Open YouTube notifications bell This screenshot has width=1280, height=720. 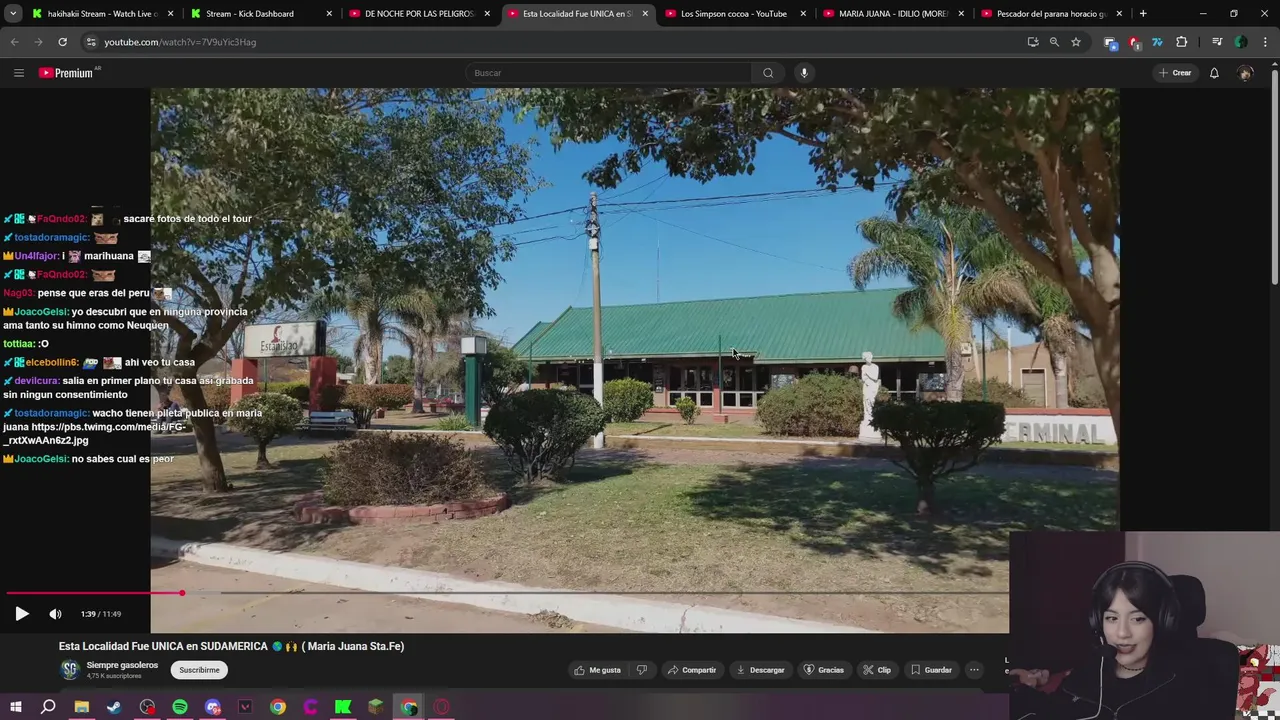click(1214, 73)
